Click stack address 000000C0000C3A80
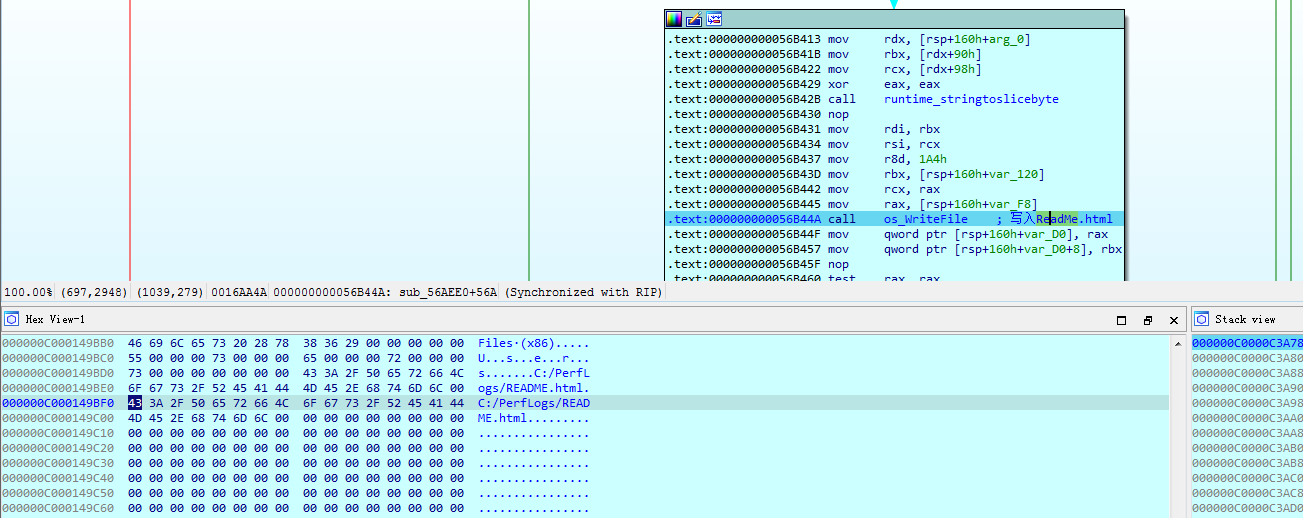Viewport: 1303px width, 518px height. coord(1247,357)
